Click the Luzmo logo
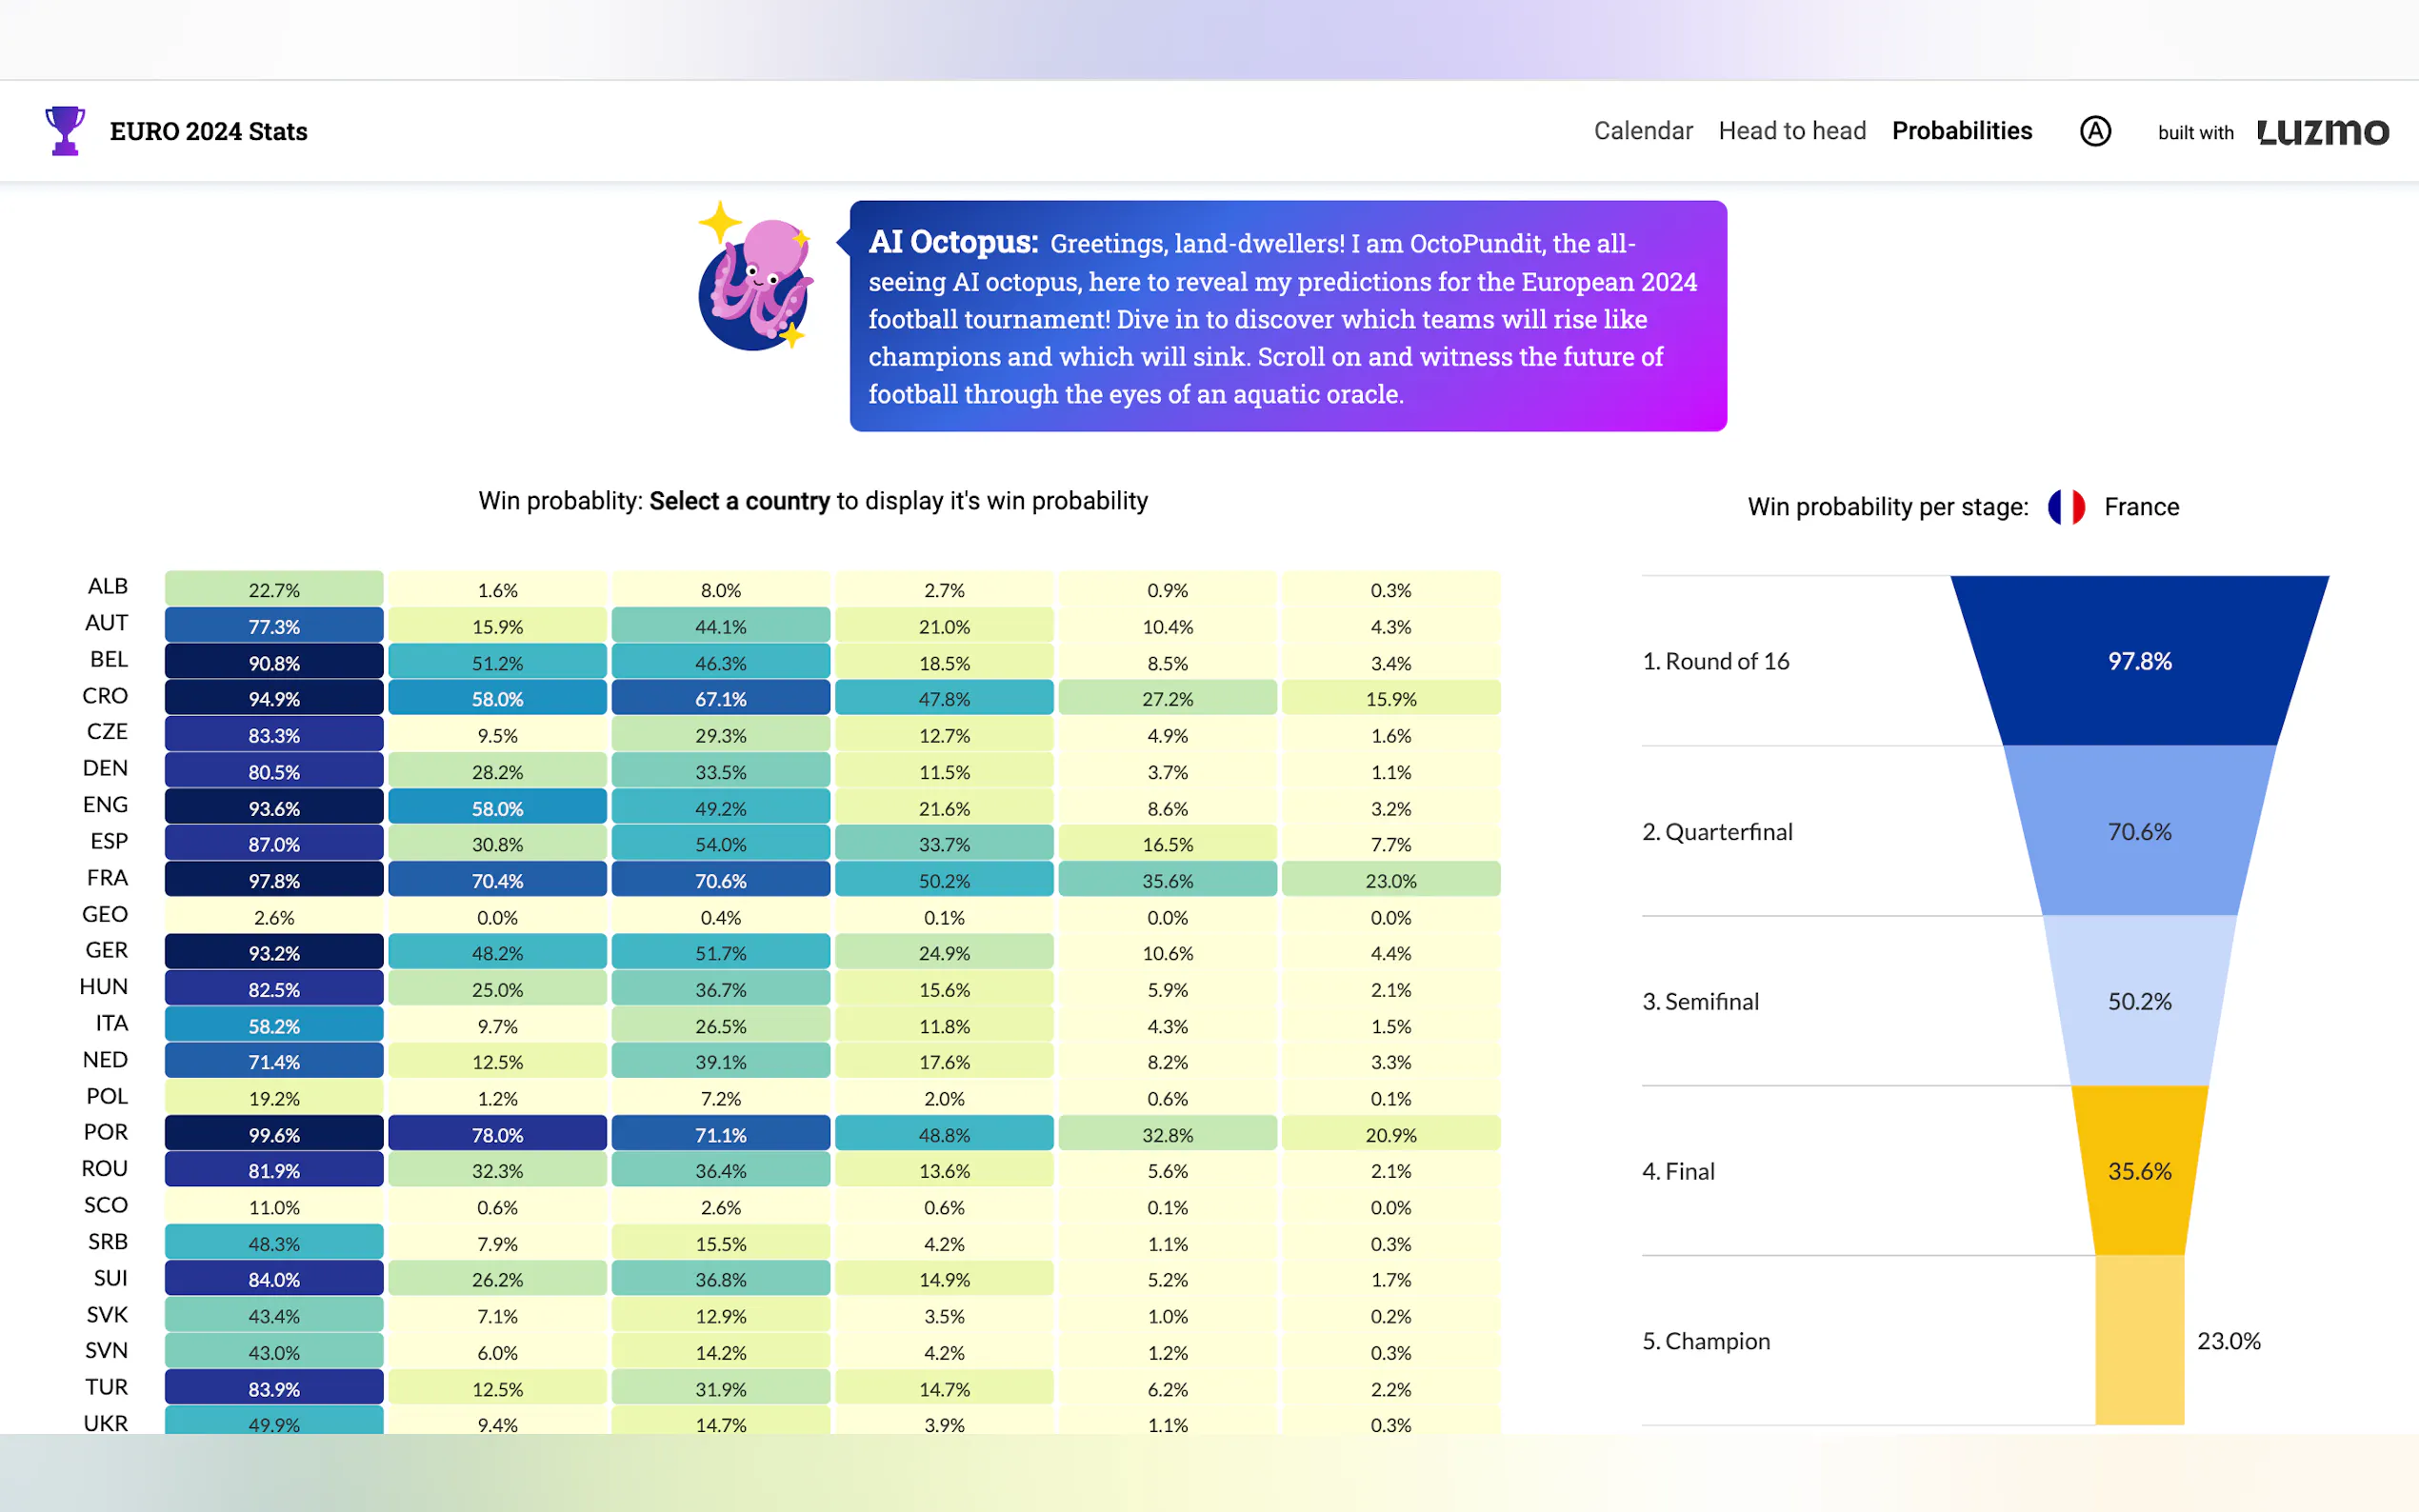This screenshot has height=1512, width=2419. 2323,131
